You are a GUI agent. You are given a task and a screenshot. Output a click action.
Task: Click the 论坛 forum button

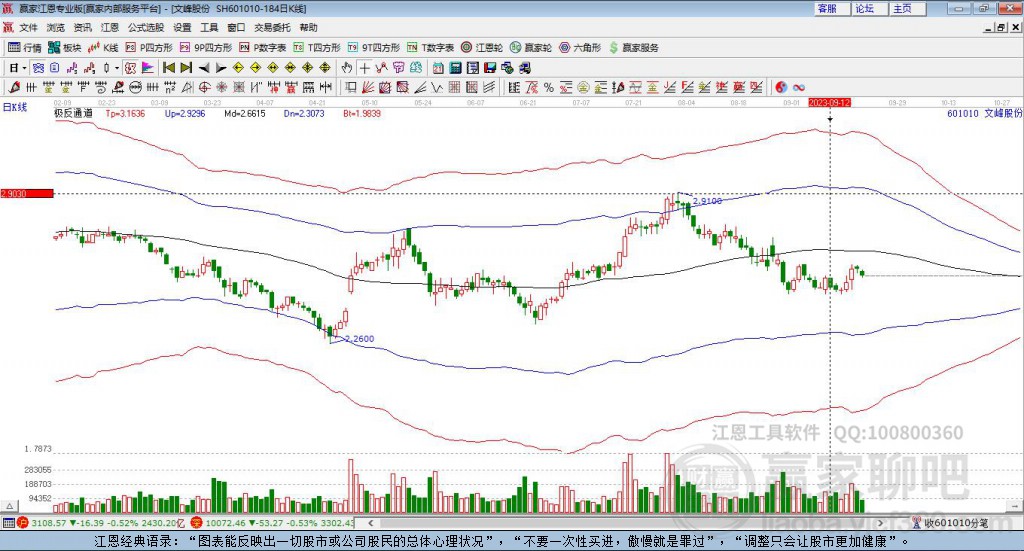pyautogui.click(x=869, y=8)
